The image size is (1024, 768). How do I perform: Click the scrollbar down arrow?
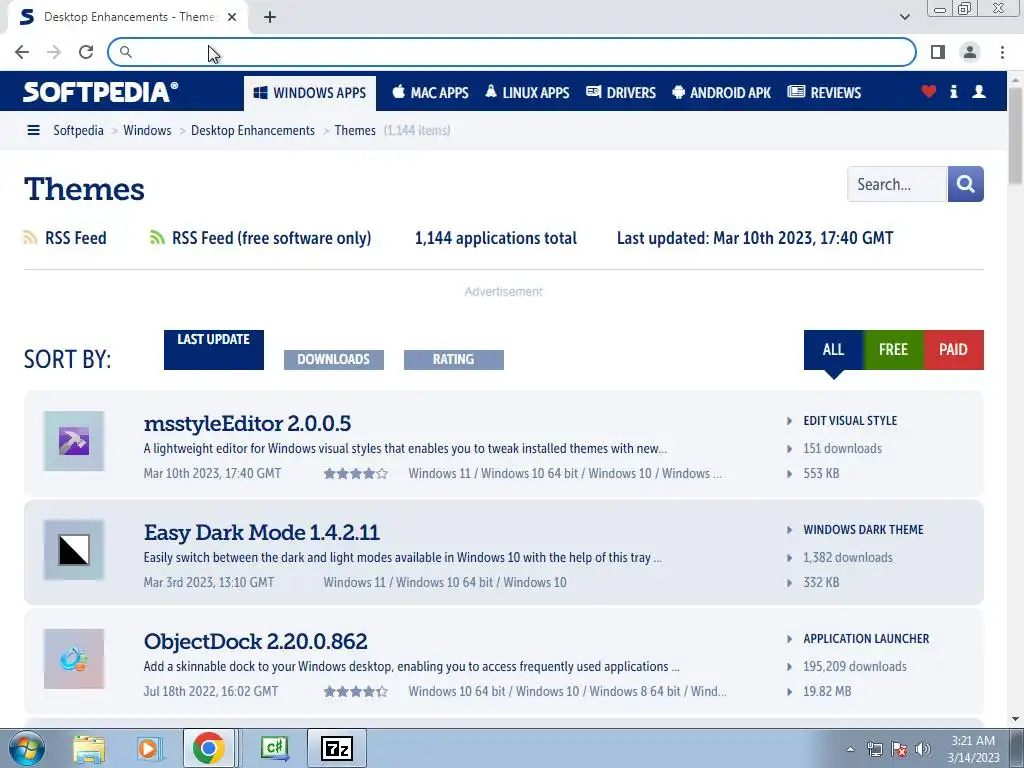[x=1015, y=719]
